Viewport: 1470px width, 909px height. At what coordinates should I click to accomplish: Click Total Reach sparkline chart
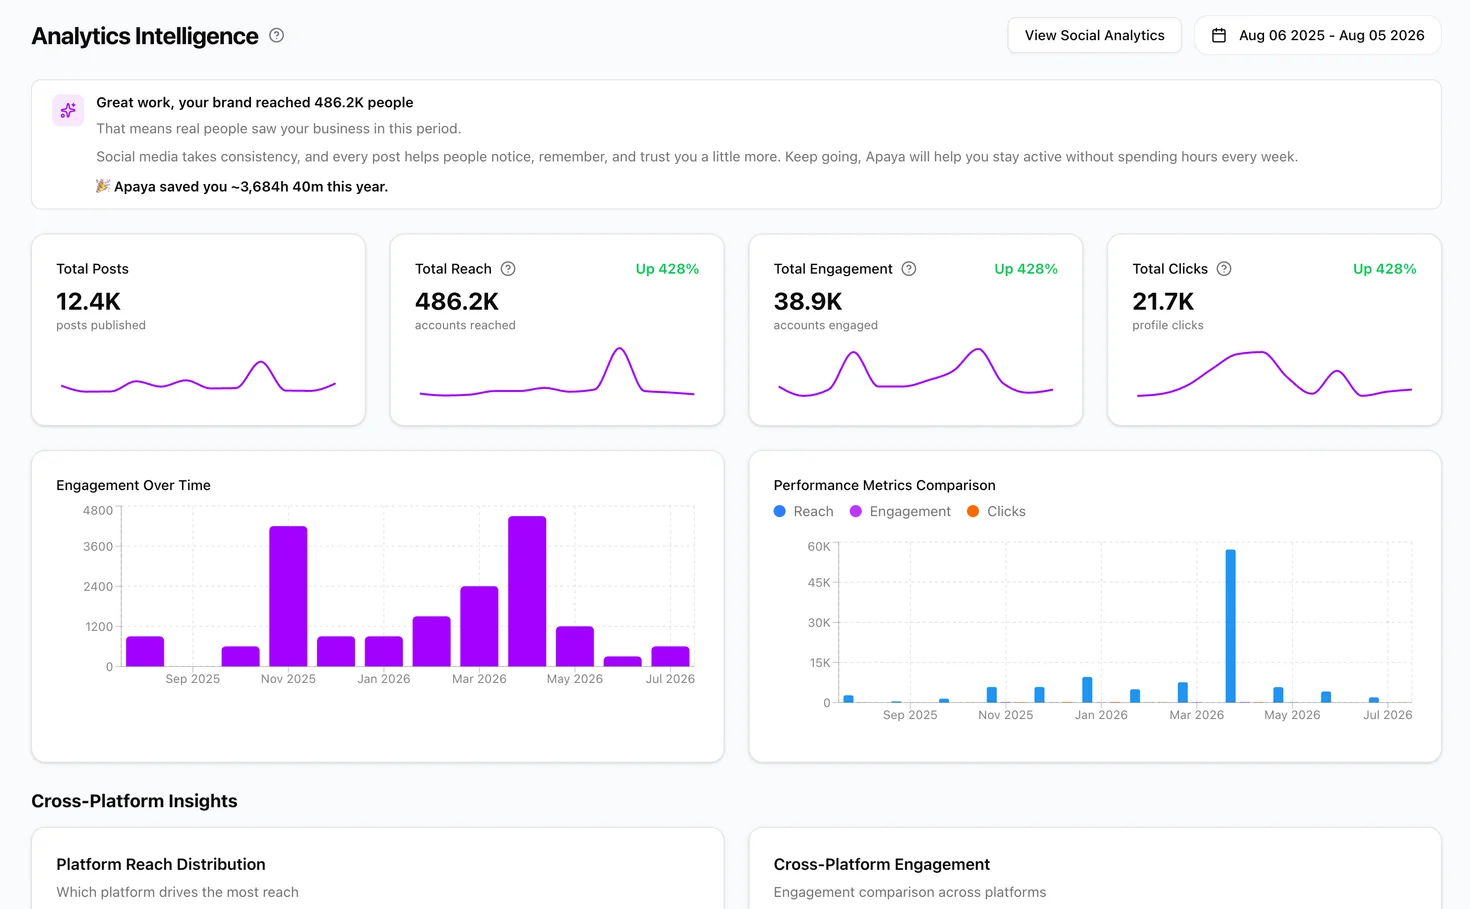(557, 372)
